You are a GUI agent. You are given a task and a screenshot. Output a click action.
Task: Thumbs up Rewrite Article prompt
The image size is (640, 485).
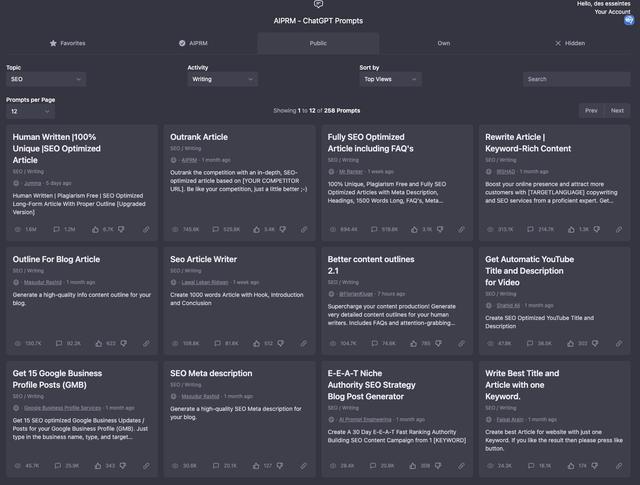pyautogui.click(x=571, y=229)
